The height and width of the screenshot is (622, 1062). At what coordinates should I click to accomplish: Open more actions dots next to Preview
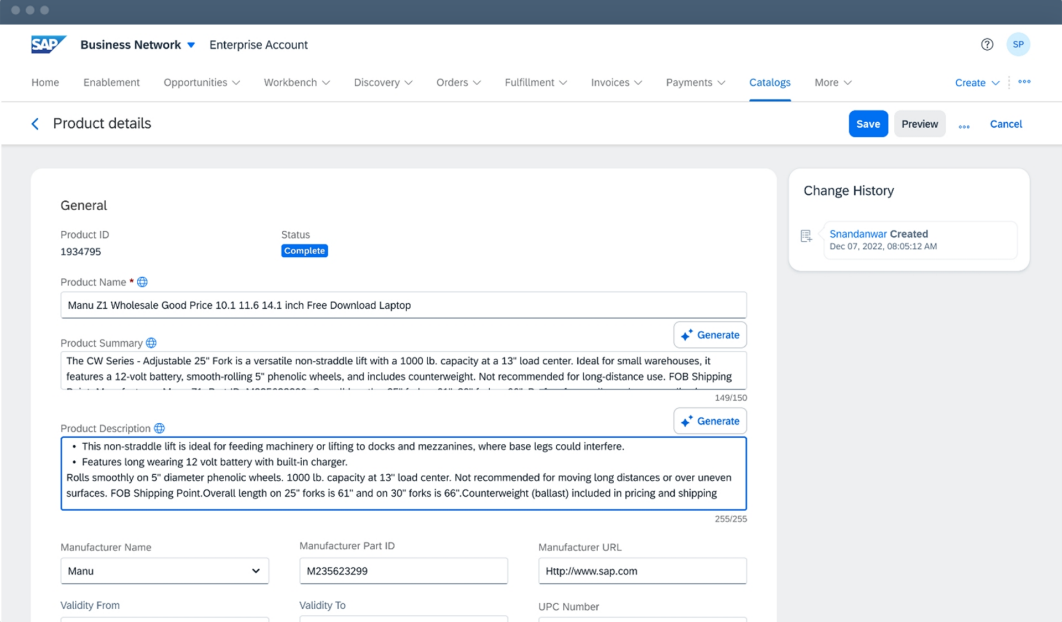964,126
